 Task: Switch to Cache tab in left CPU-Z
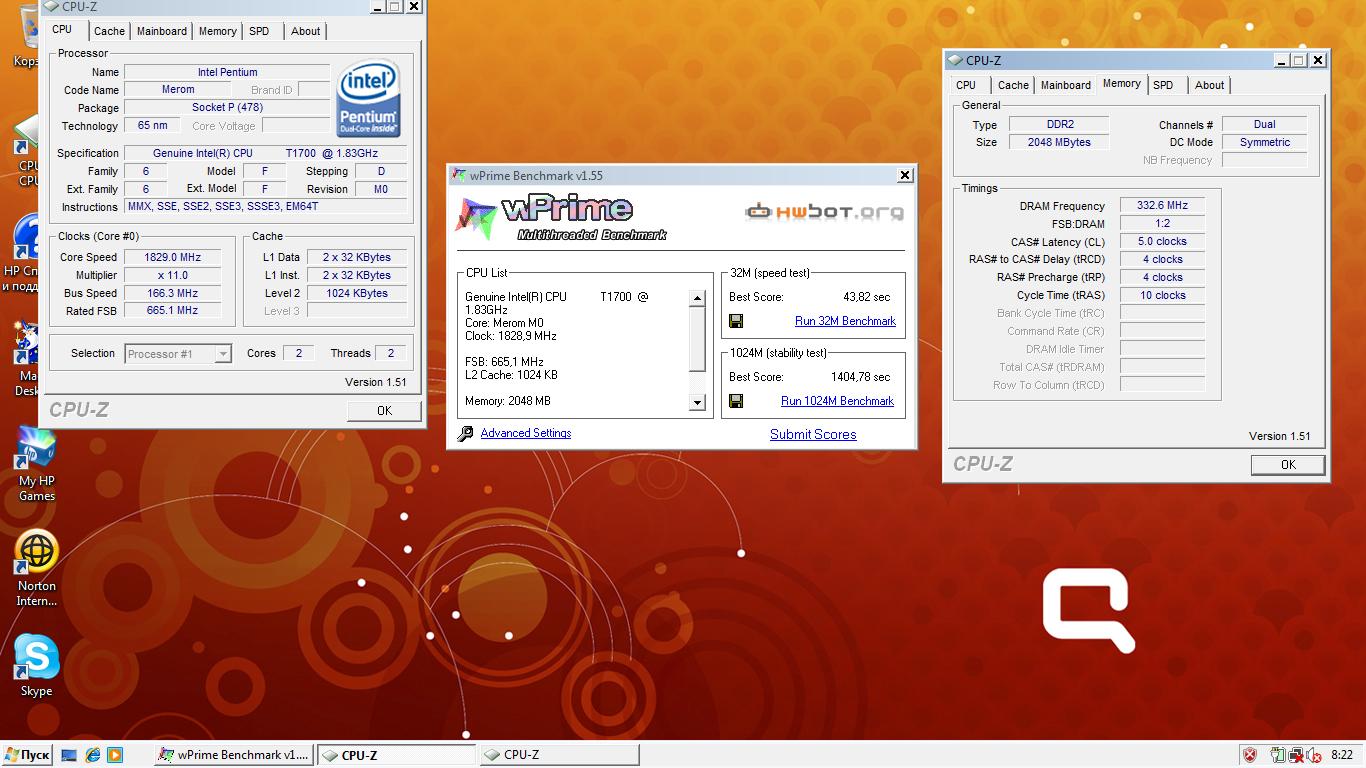coord(109,31)
